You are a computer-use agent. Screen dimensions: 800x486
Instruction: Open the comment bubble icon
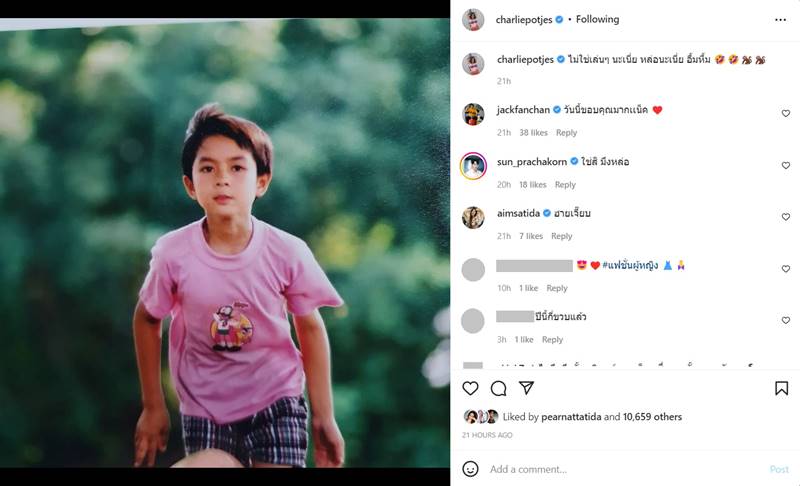click(x=498, y=388)
